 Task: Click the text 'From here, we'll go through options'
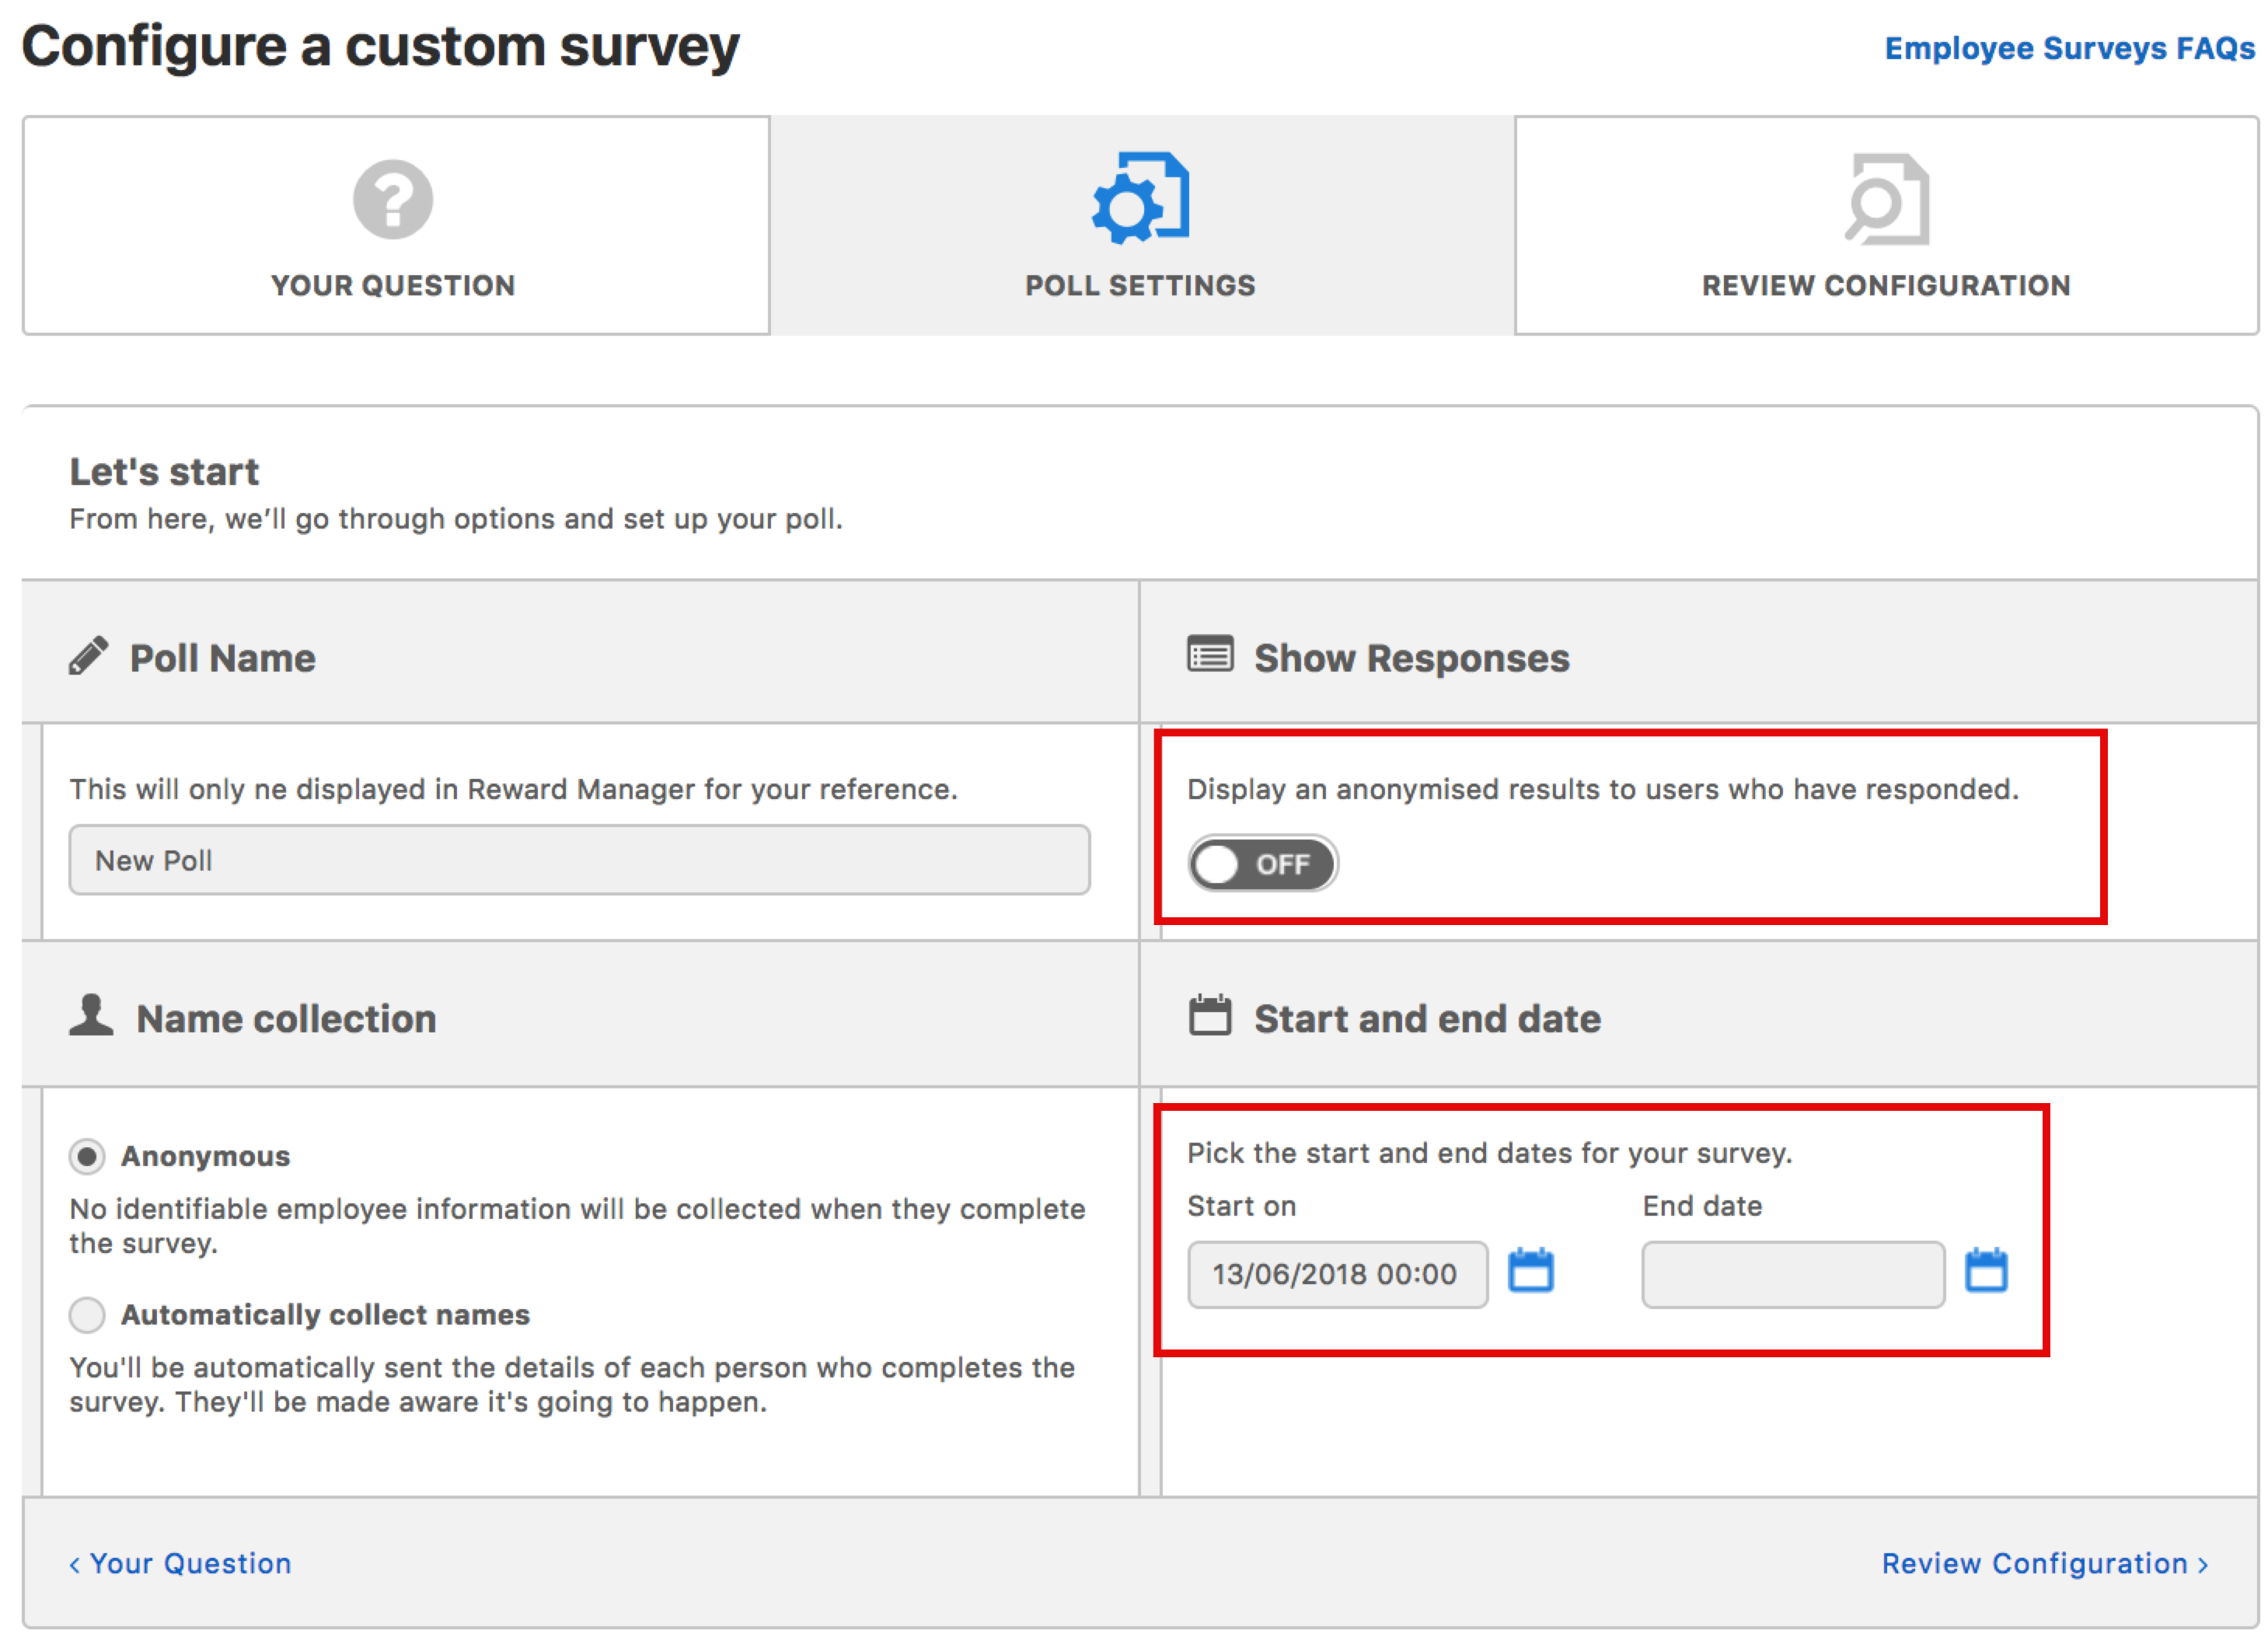tap(455, 519)
